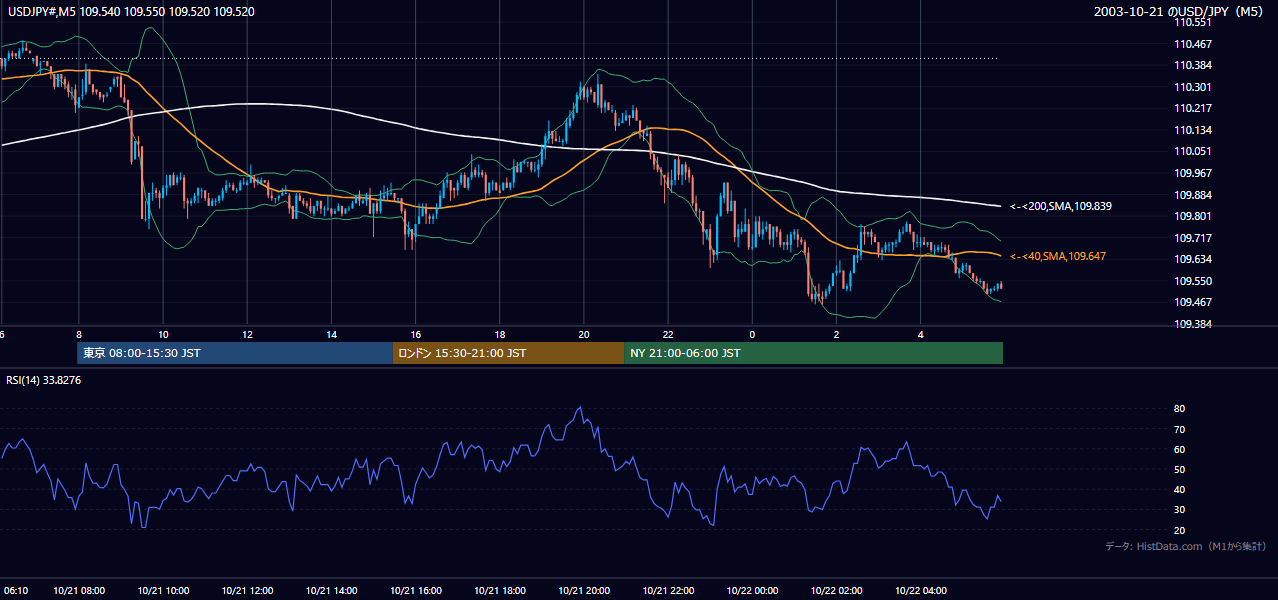Click the 10/21 16:00 time label

tap(415, 590)
